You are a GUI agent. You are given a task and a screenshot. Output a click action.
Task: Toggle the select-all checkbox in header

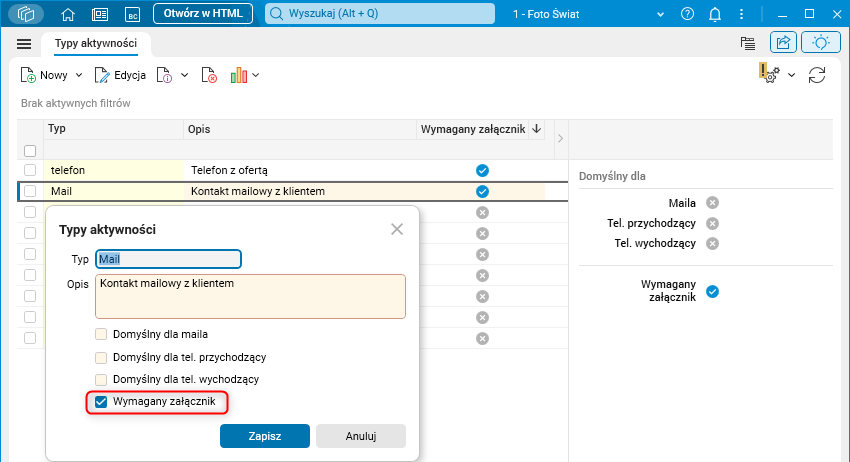click(x=30, y=151)
